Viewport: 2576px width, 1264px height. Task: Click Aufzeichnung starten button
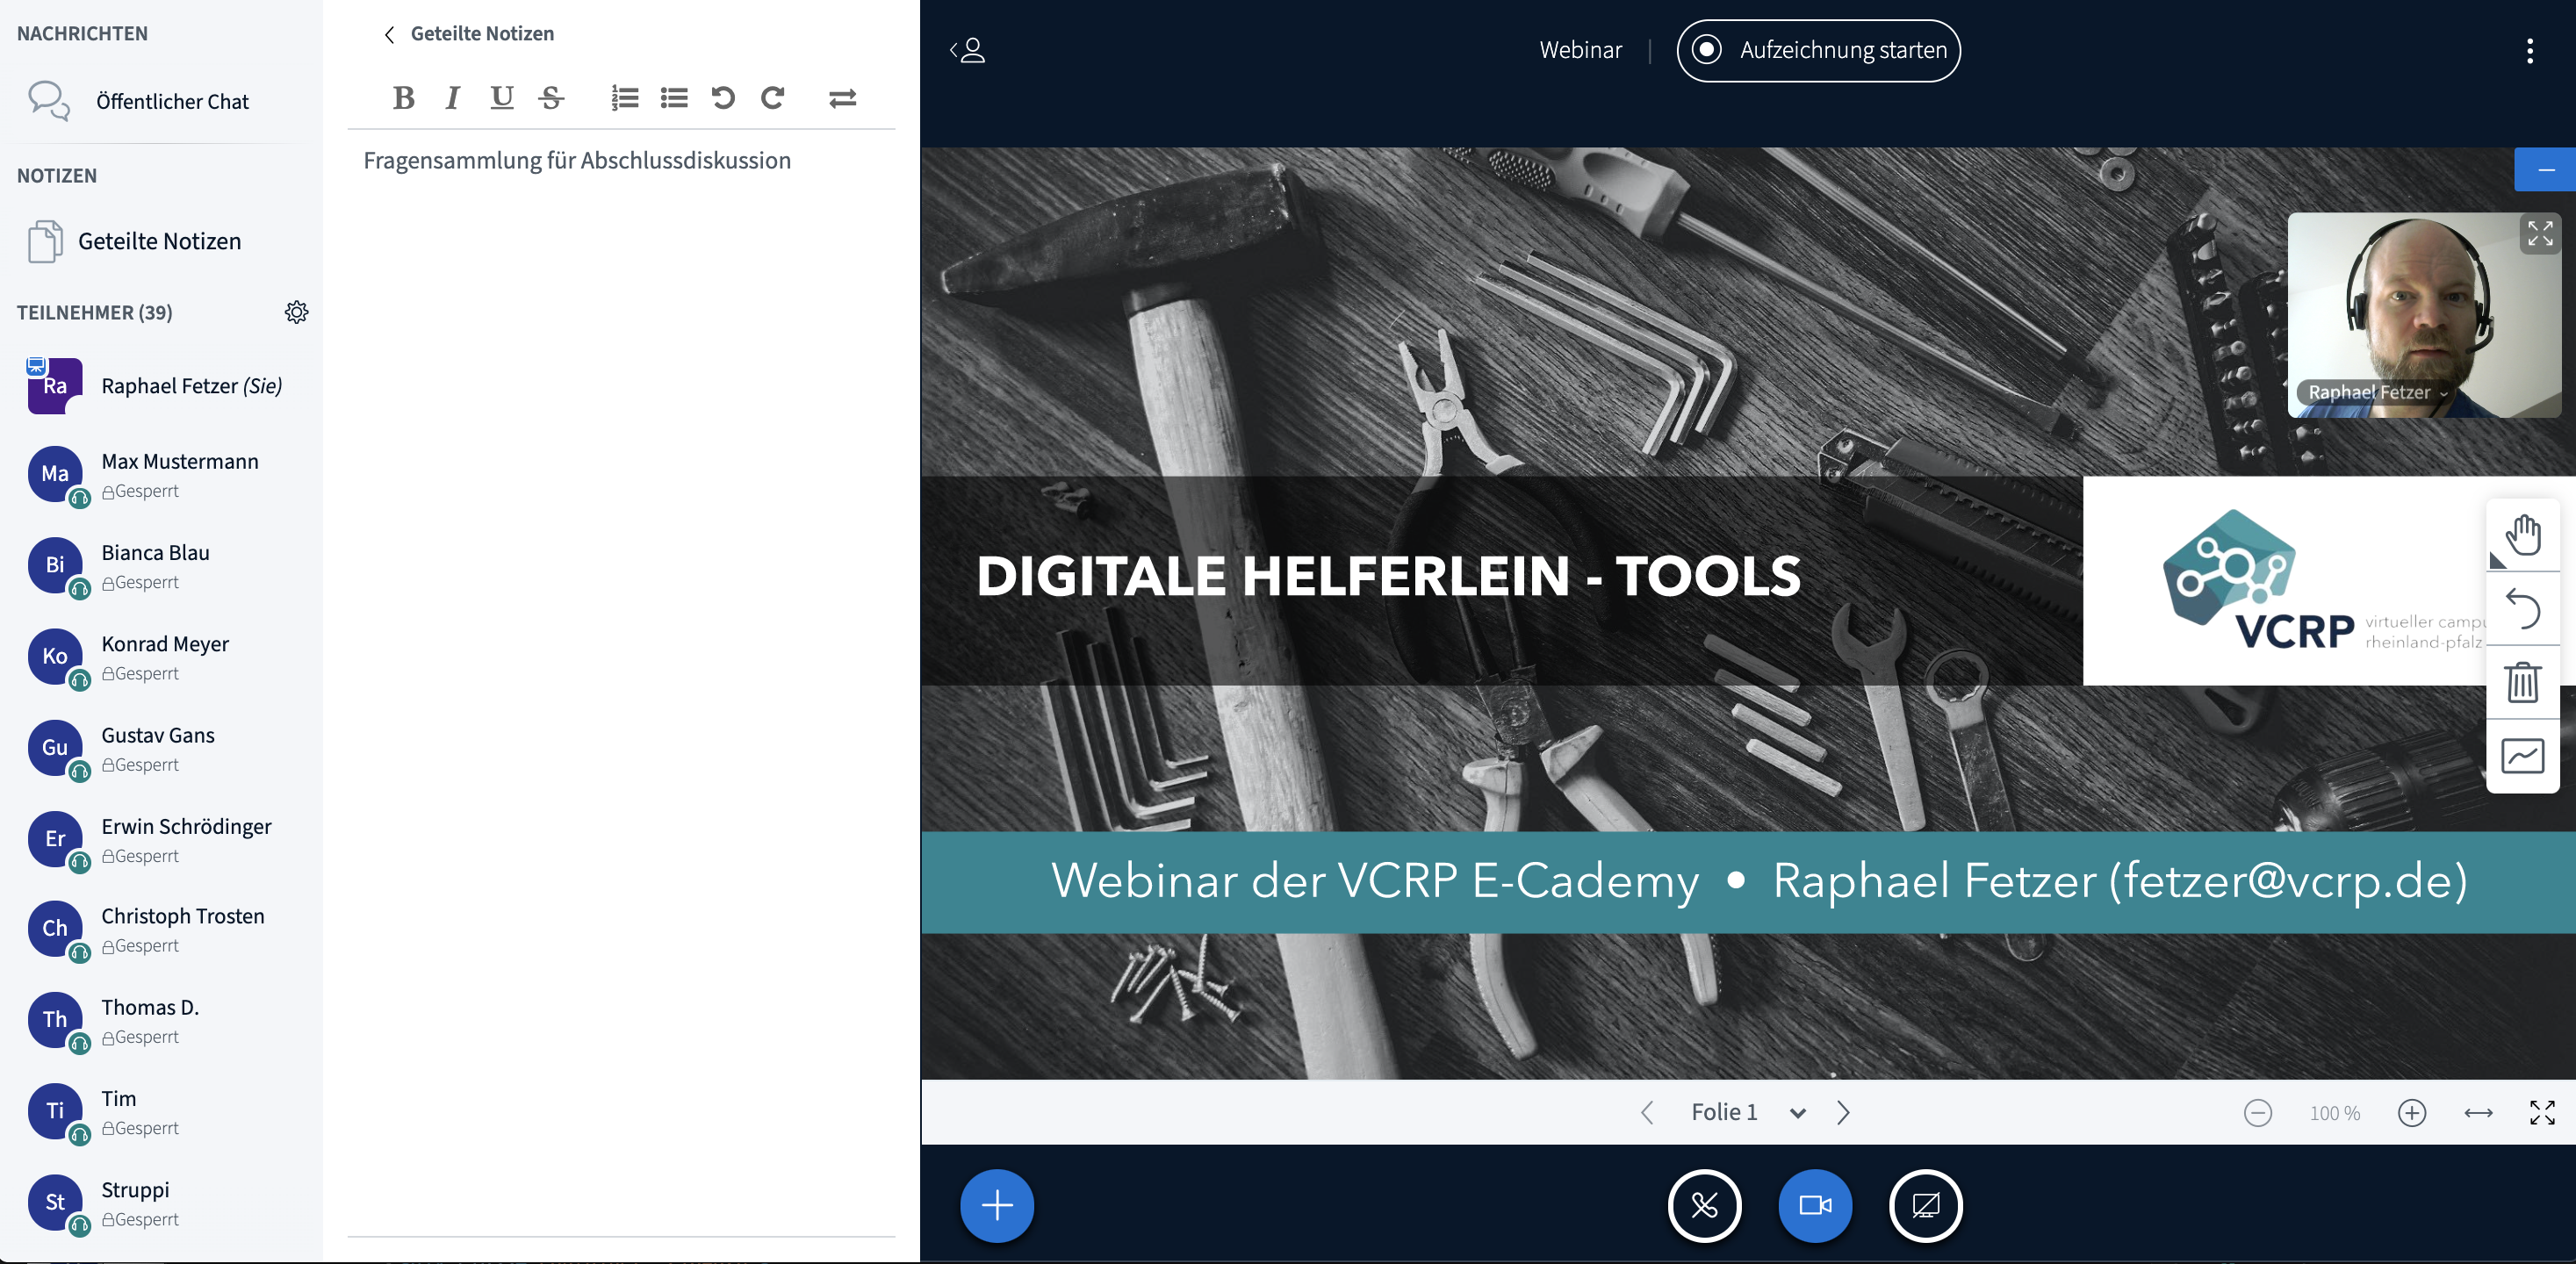[x=1818, y=50]
